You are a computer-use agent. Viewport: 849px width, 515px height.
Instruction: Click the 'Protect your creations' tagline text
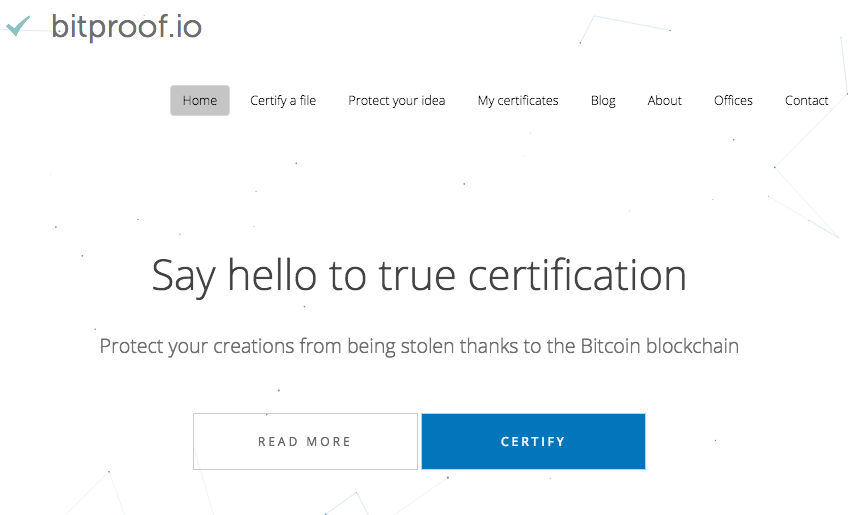coord(419,347)
